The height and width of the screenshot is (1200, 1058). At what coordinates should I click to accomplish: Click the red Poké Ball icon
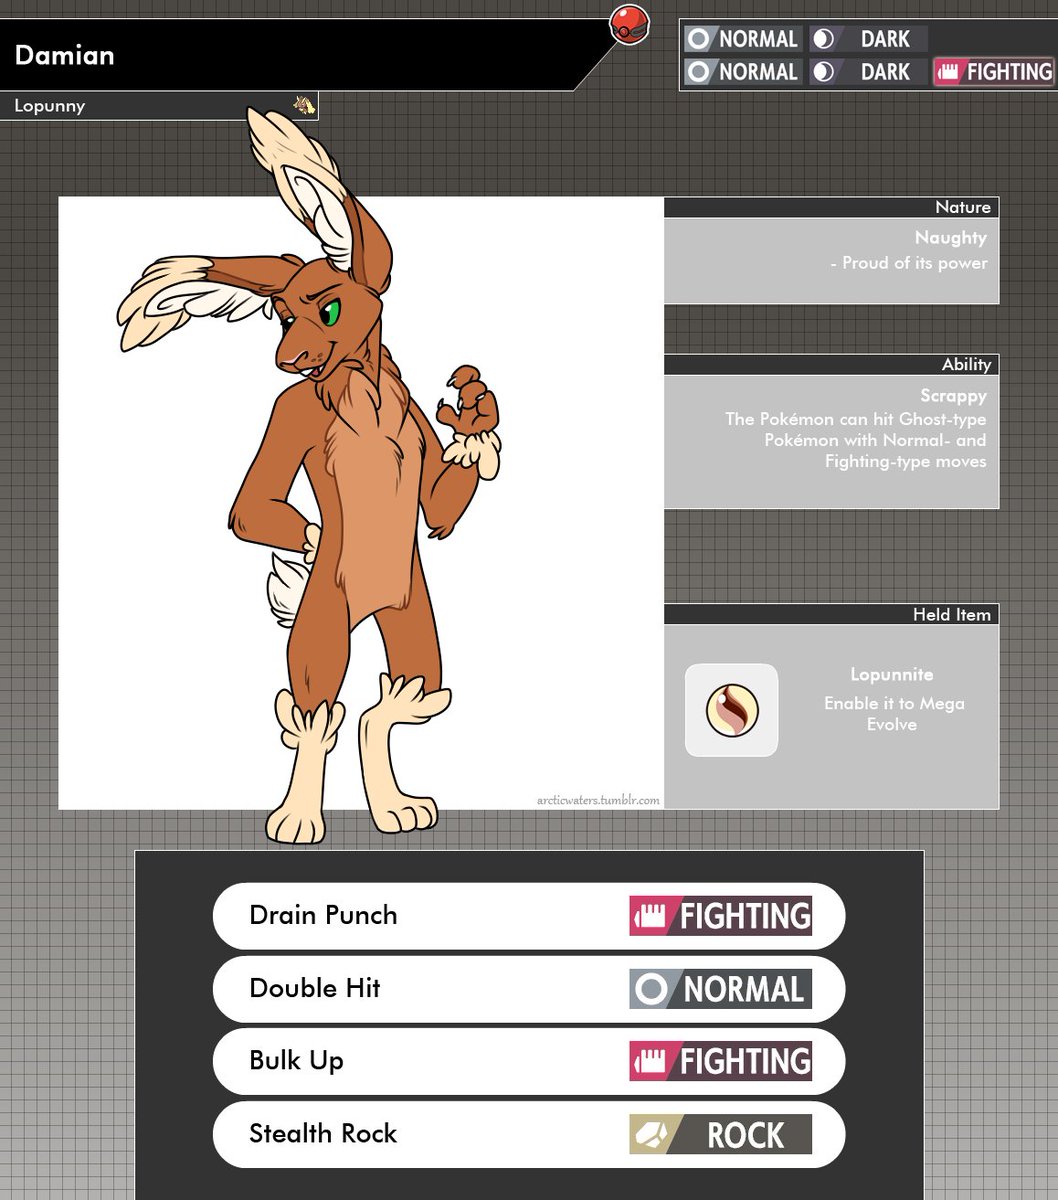pos(630,25)
